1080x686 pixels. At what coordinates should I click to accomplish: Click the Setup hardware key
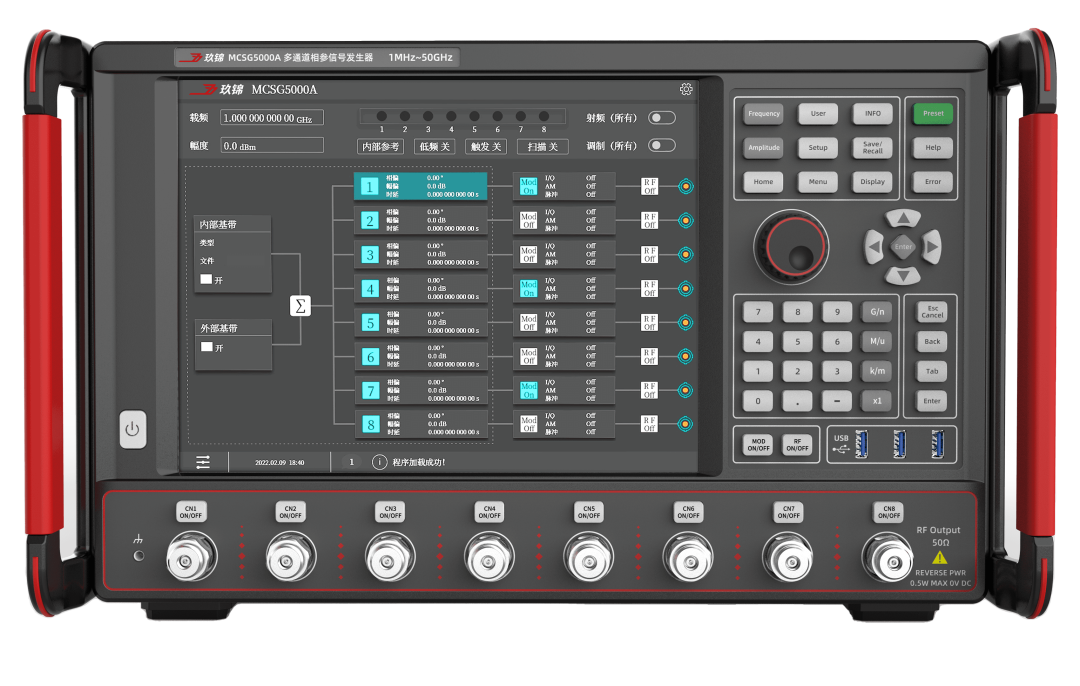[818, 147]
